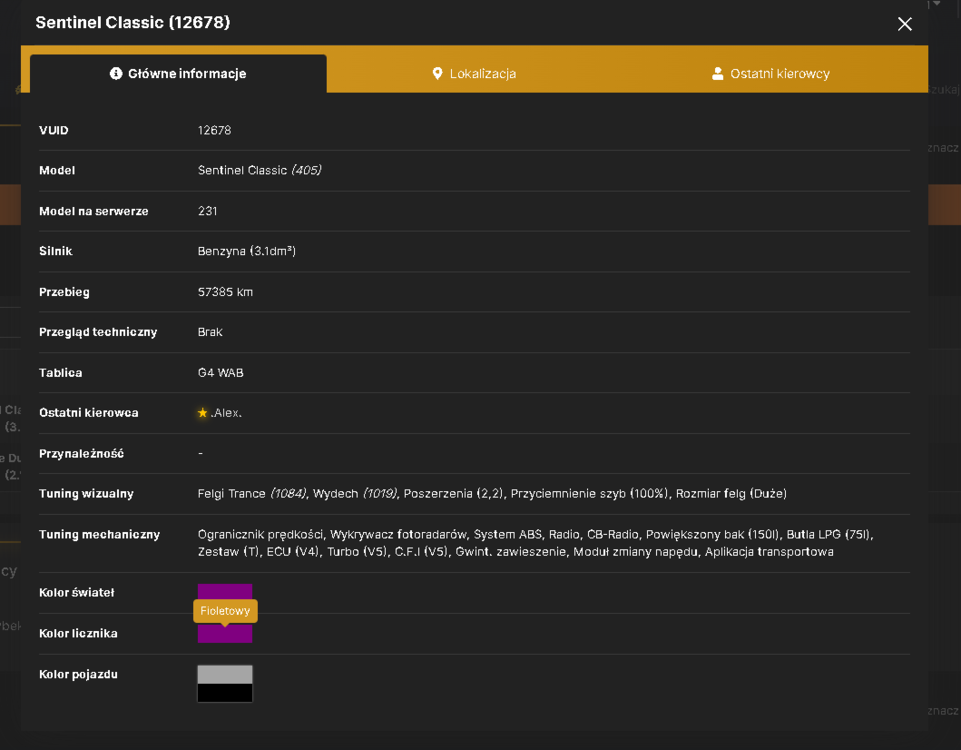Select the mileage value 57385 km
Image resolution: width=961 pixels, height=750 pixels.
pos(225,292)
